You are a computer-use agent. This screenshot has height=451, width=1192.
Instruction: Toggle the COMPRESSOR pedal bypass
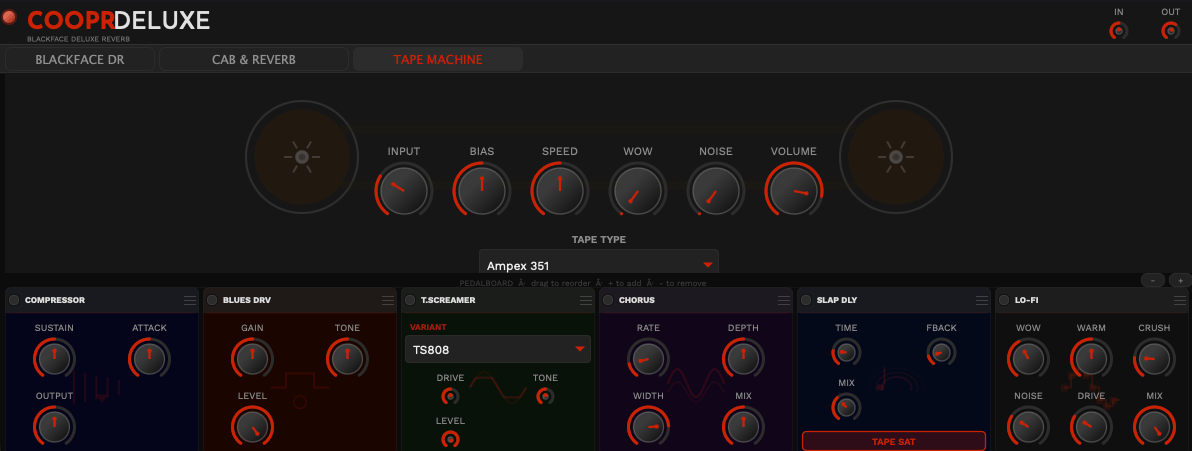[14, 300]
